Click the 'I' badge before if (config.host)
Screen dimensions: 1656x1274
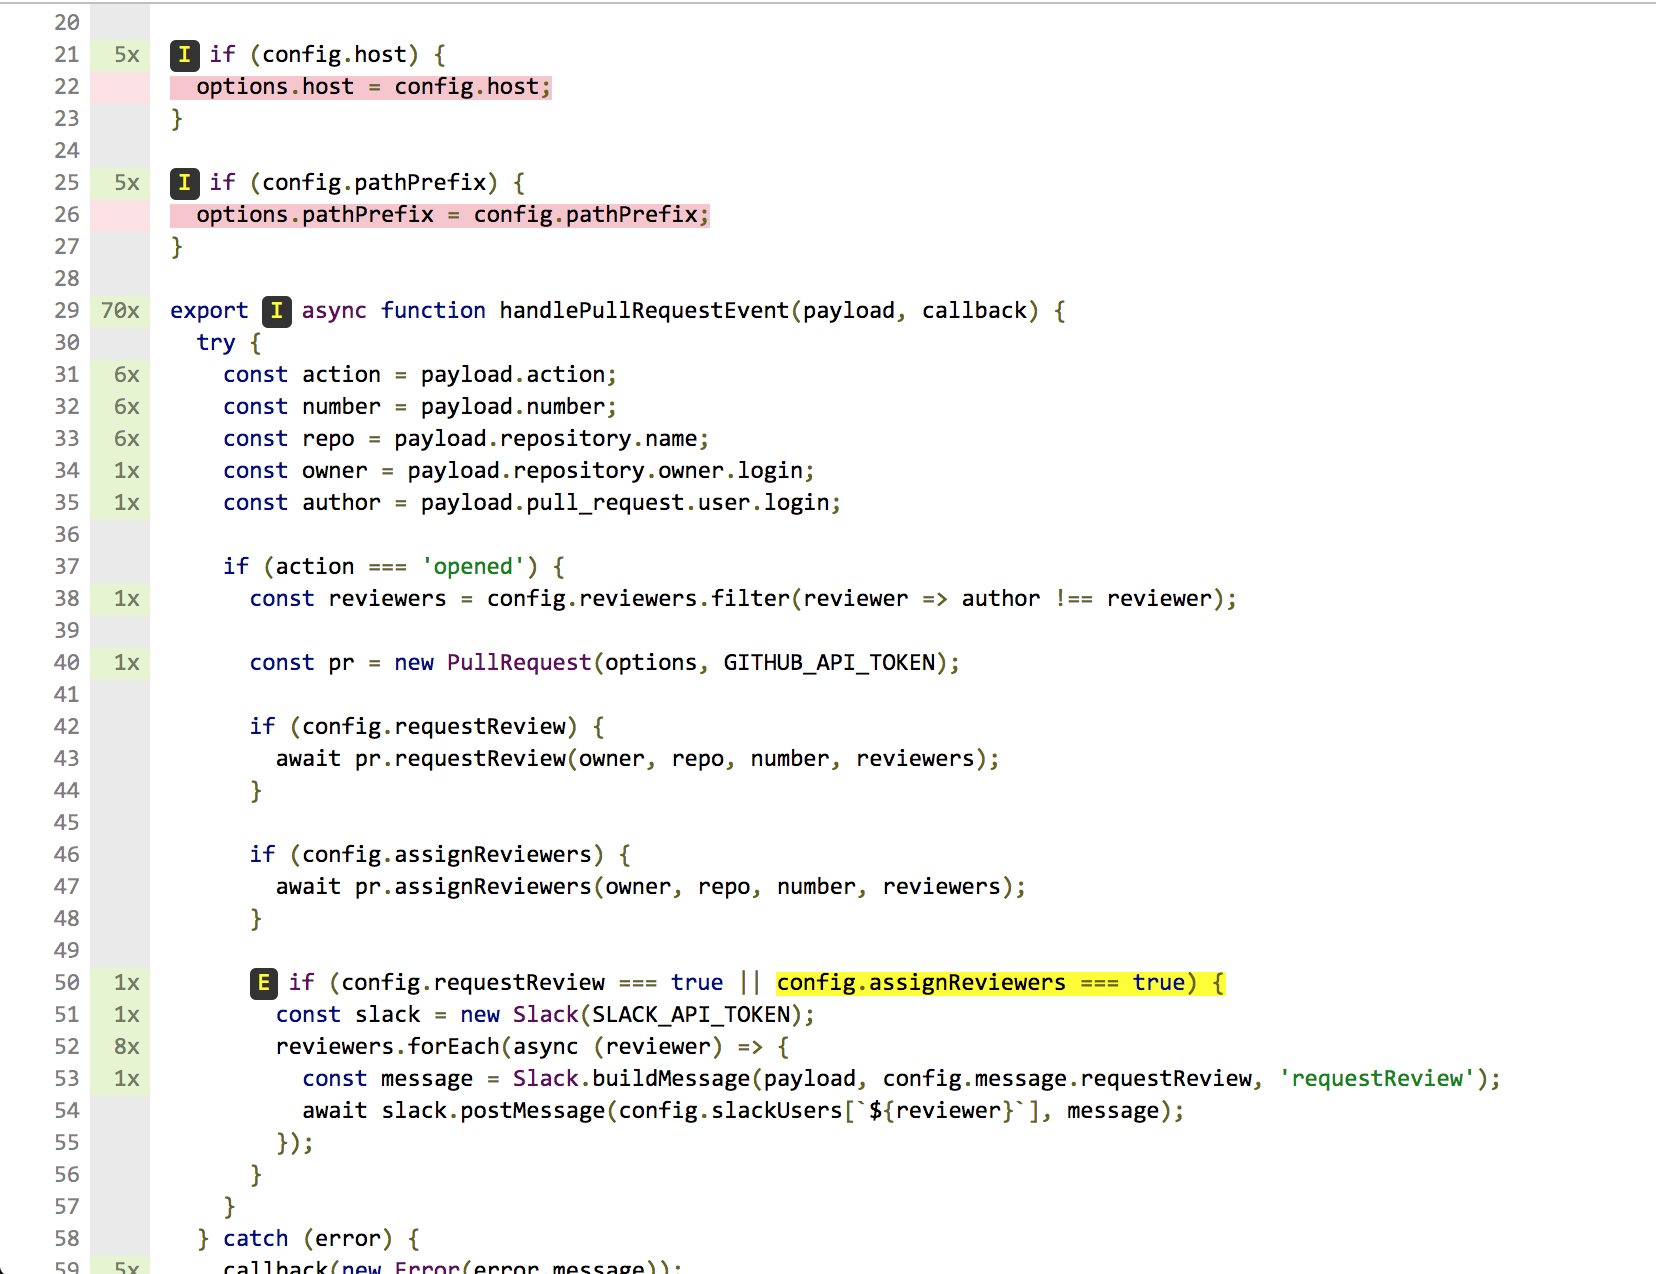click(184, 55)
